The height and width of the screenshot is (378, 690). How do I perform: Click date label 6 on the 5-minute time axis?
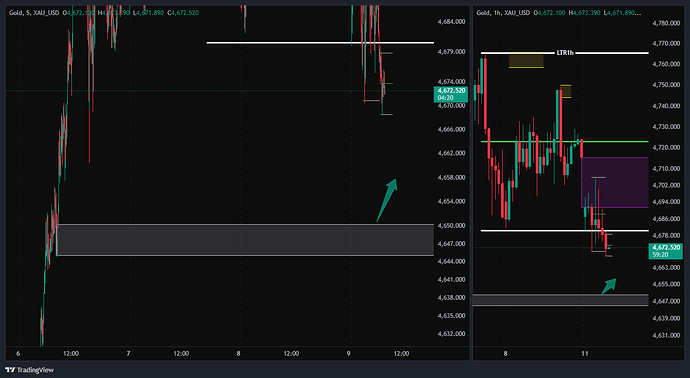click(x=18, y=353)
